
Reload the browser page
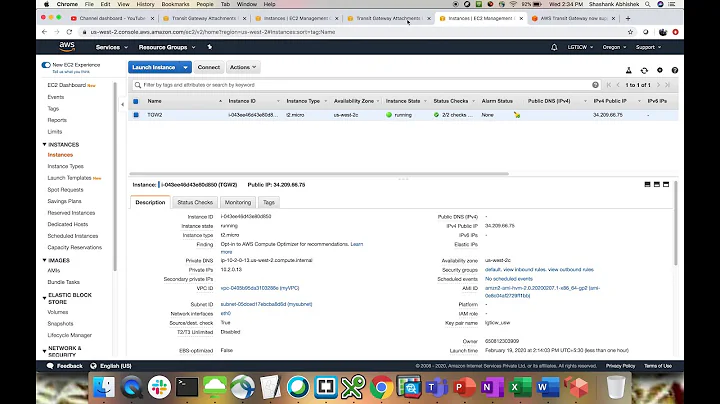pos(69,32)
